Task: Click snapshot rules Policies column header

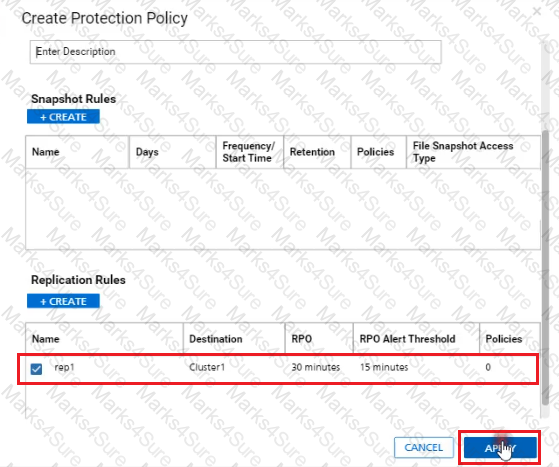Action: click(x=375, y=152)
